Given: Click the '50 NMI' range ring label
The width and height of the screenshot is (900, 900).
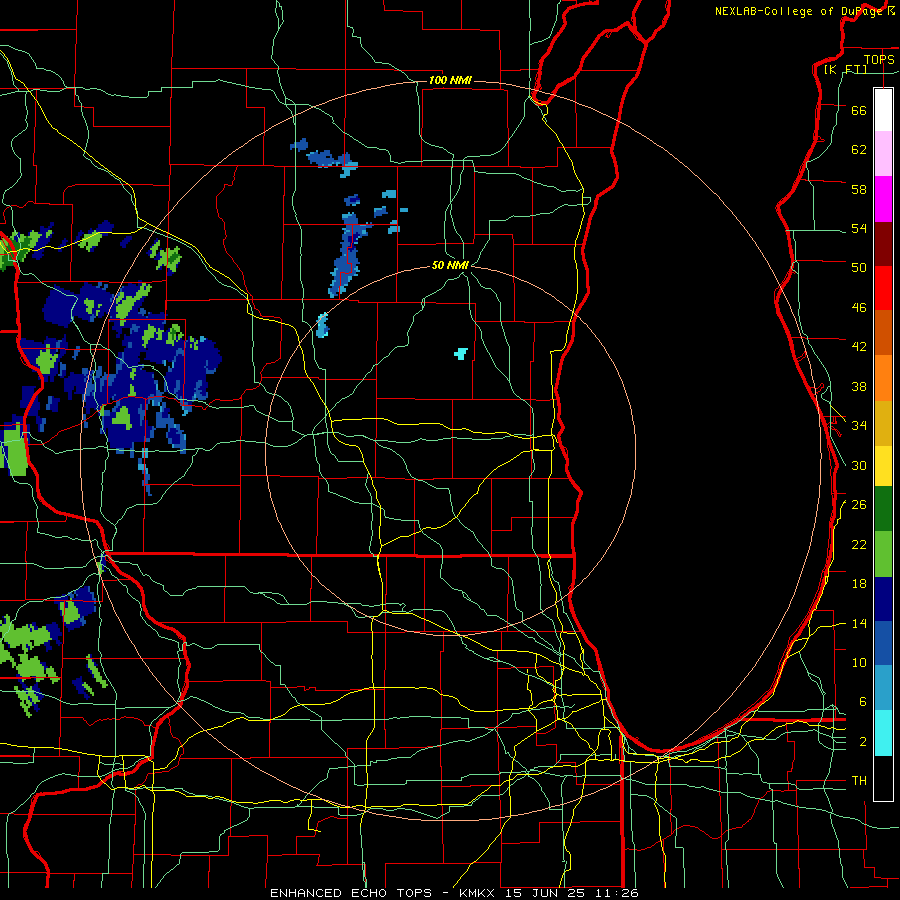Looking at the screenshot, I should [450, 265].
